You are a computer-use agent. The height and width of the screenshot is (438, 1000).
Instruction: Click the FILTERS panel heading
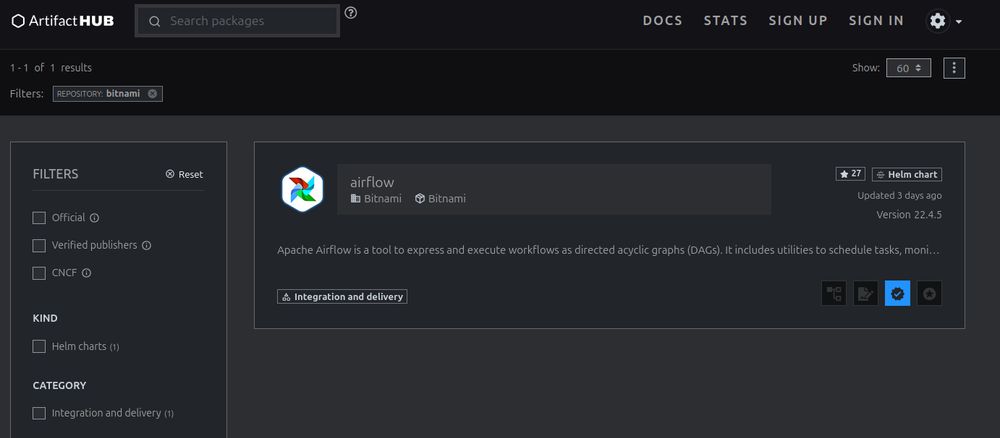tap(55, 174)
